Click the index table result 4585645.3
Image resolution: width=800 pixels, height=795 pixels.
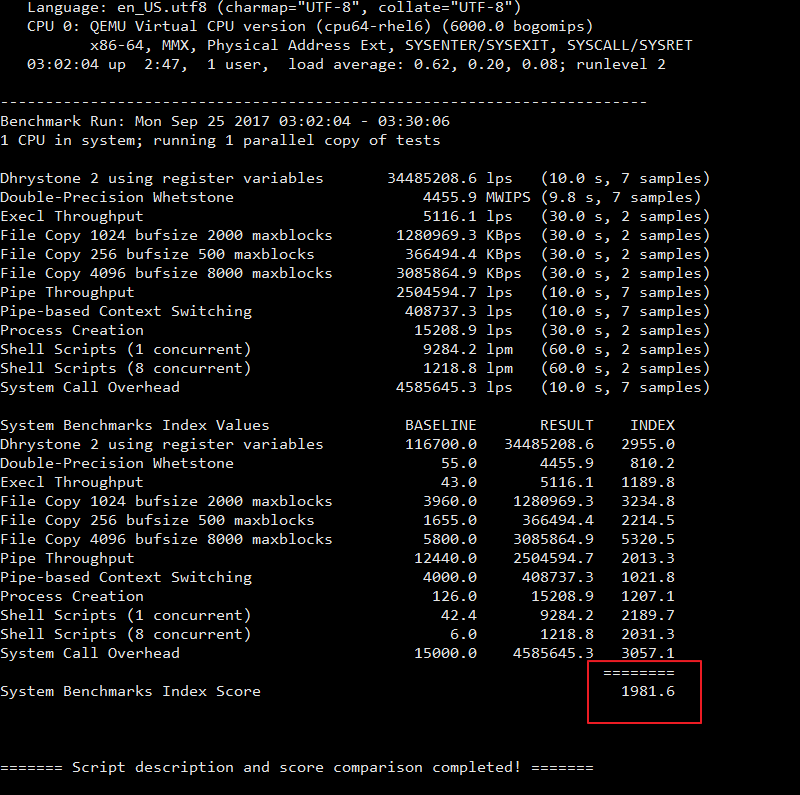pyautogui.click(x=554, y=653)
